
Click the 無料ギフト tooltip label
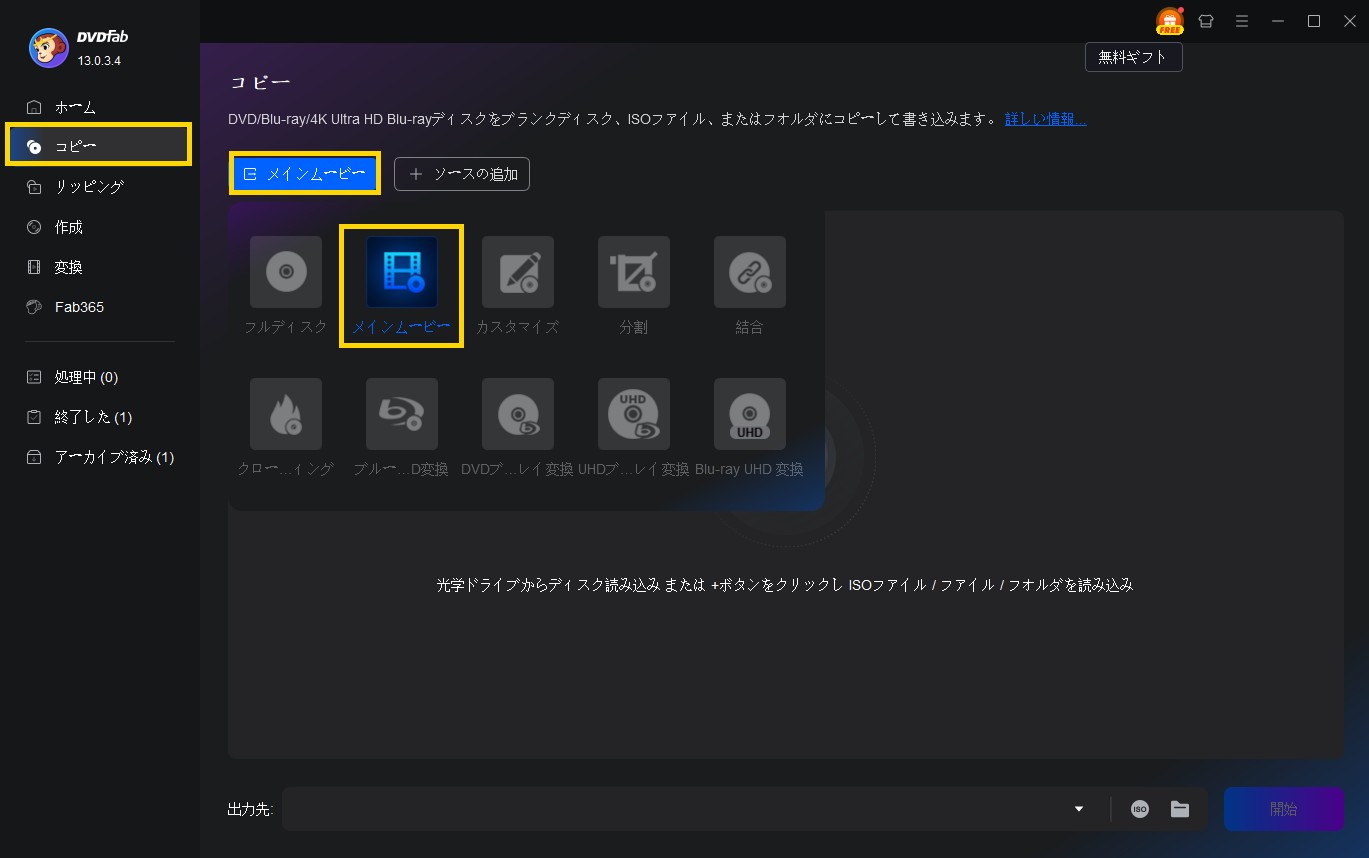click(x=1133, y=57)
